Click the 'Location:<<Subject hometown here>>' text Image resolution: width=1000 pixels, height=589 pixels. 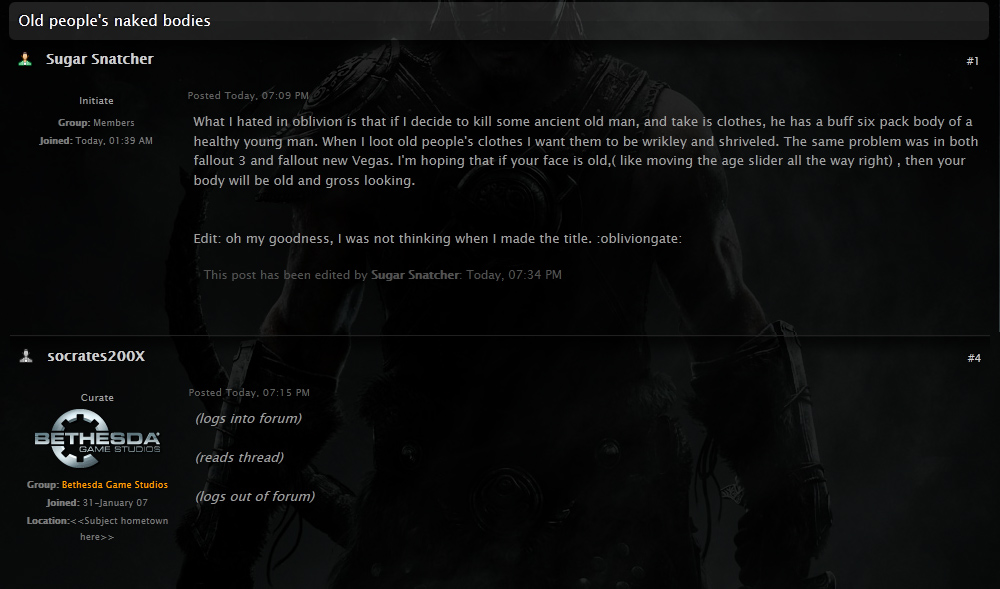(x=97, y=528)
